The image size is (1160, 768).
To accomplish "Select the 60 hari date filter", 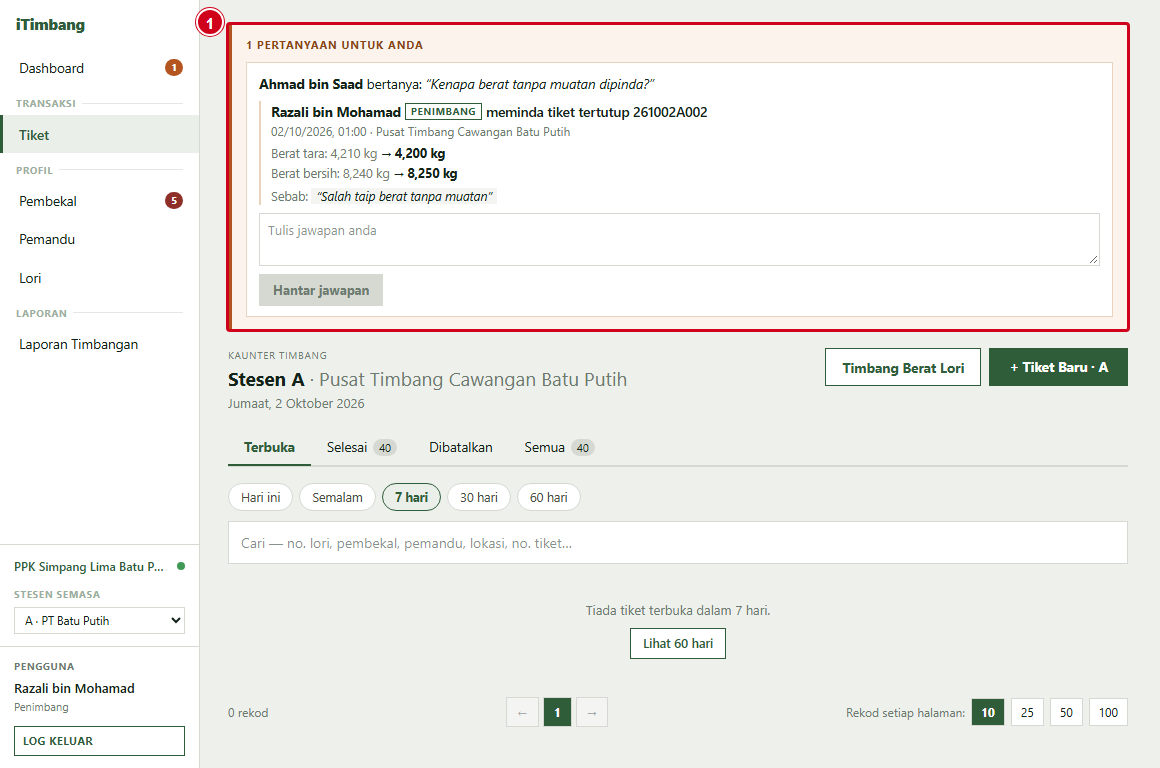I will pos(549,497).
